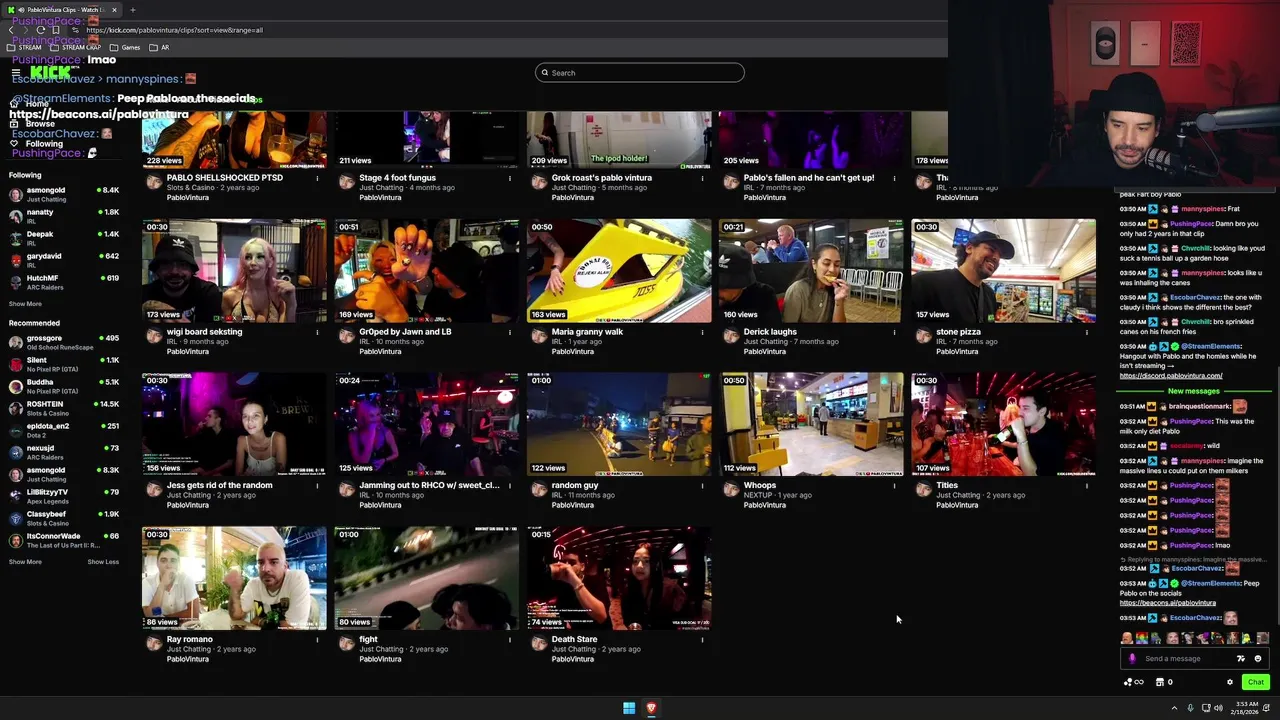Click the address bar URL
Screen dimensions: 1280x720
175,30
